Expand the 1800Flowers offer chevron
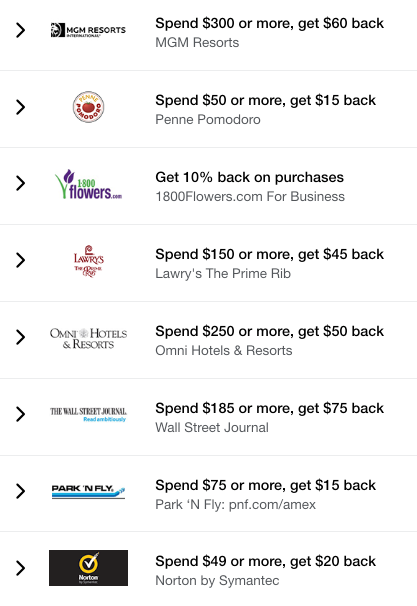417x606 pixels. [20, 183]
